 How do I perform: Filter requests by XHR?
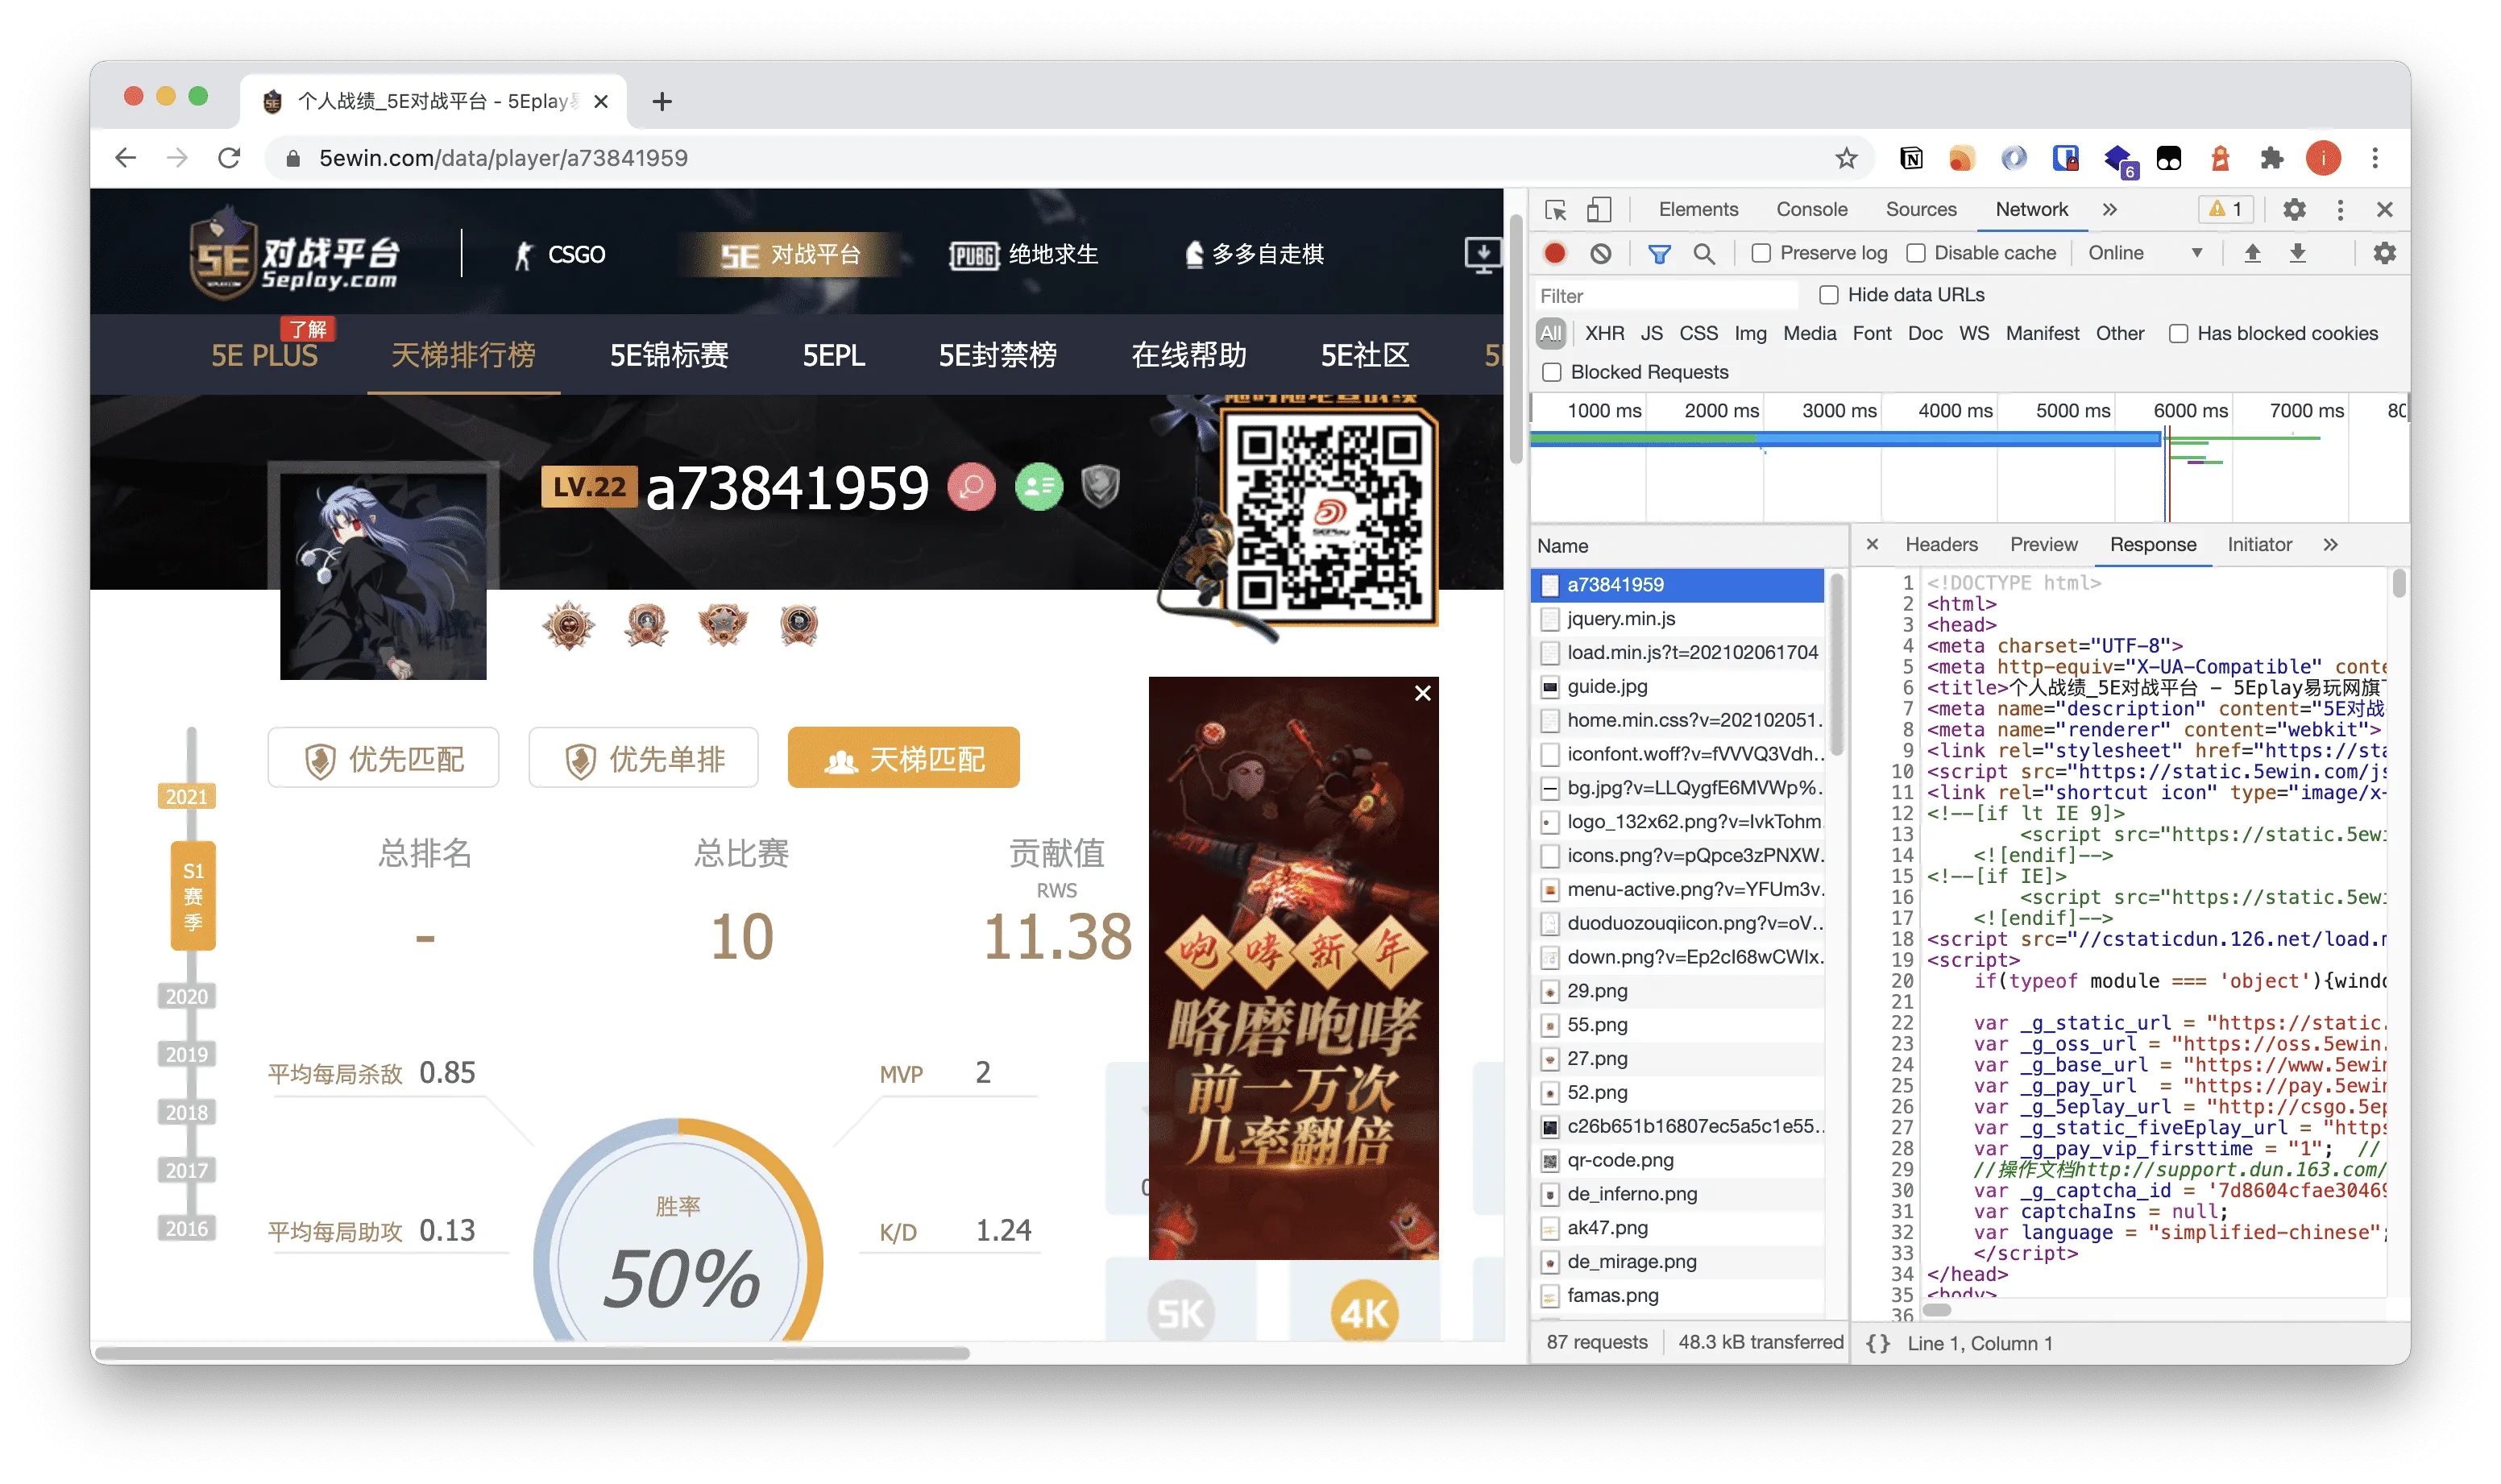point(1604,333)
